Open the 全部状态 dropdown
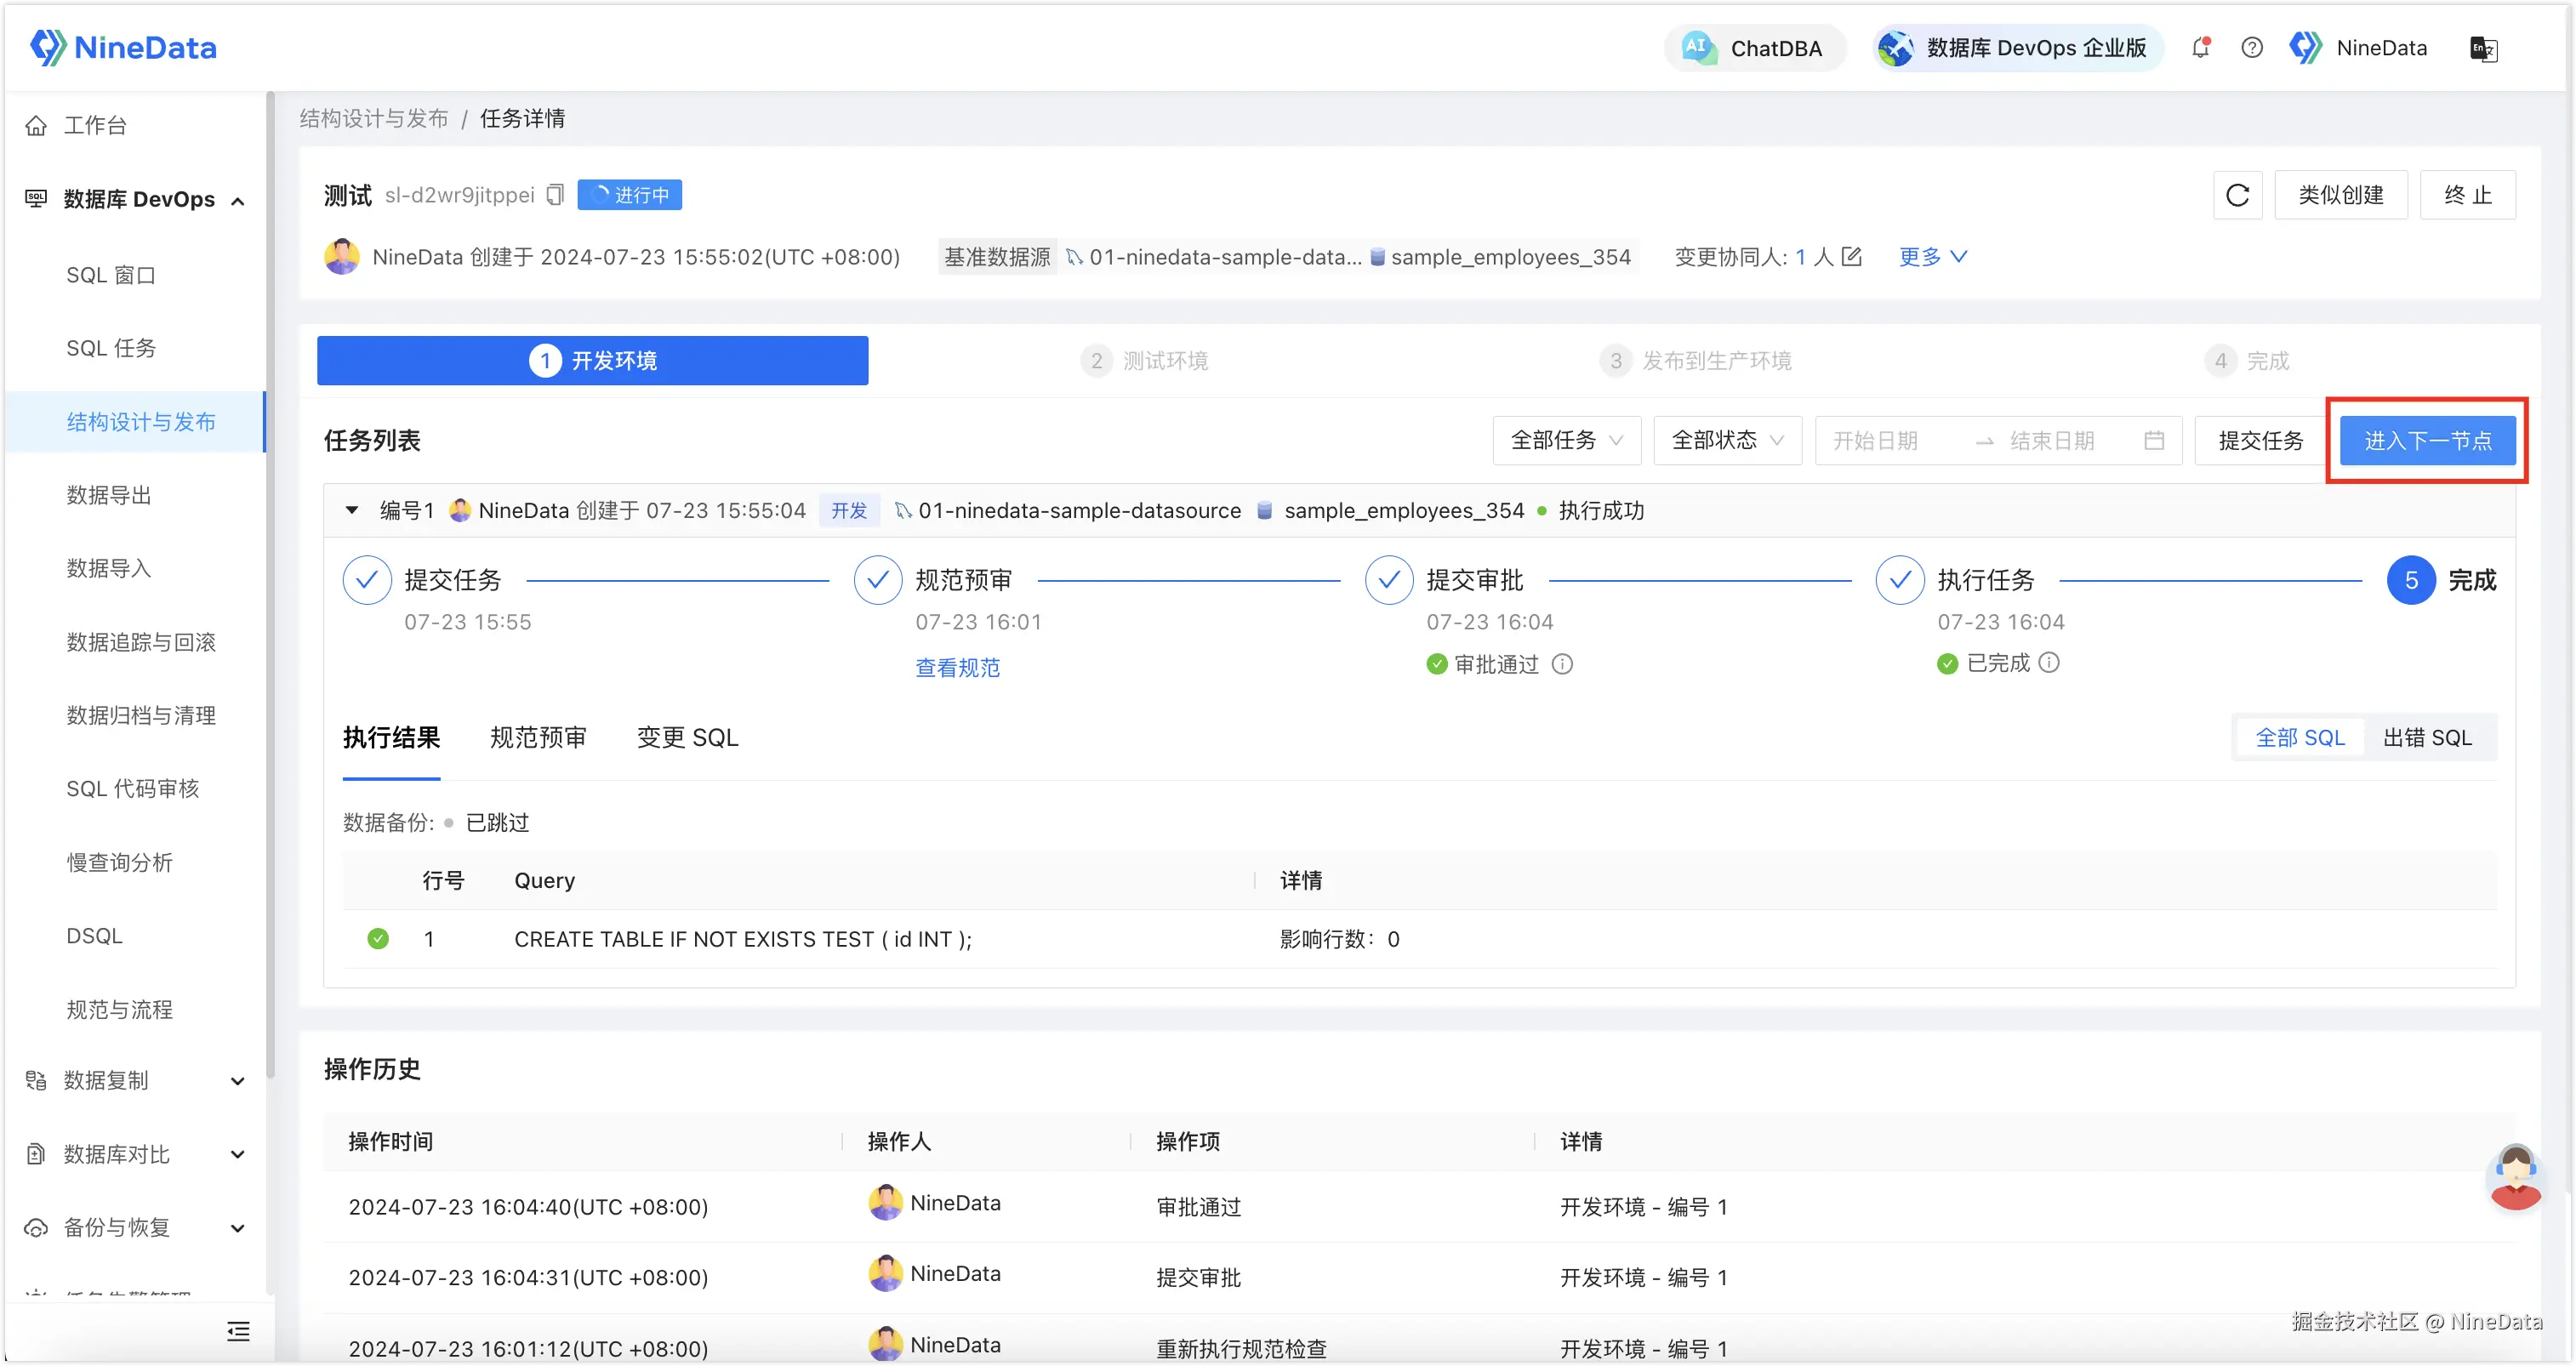The height and width of the screenshot is (1366, 2576). tap(1727, 441)
